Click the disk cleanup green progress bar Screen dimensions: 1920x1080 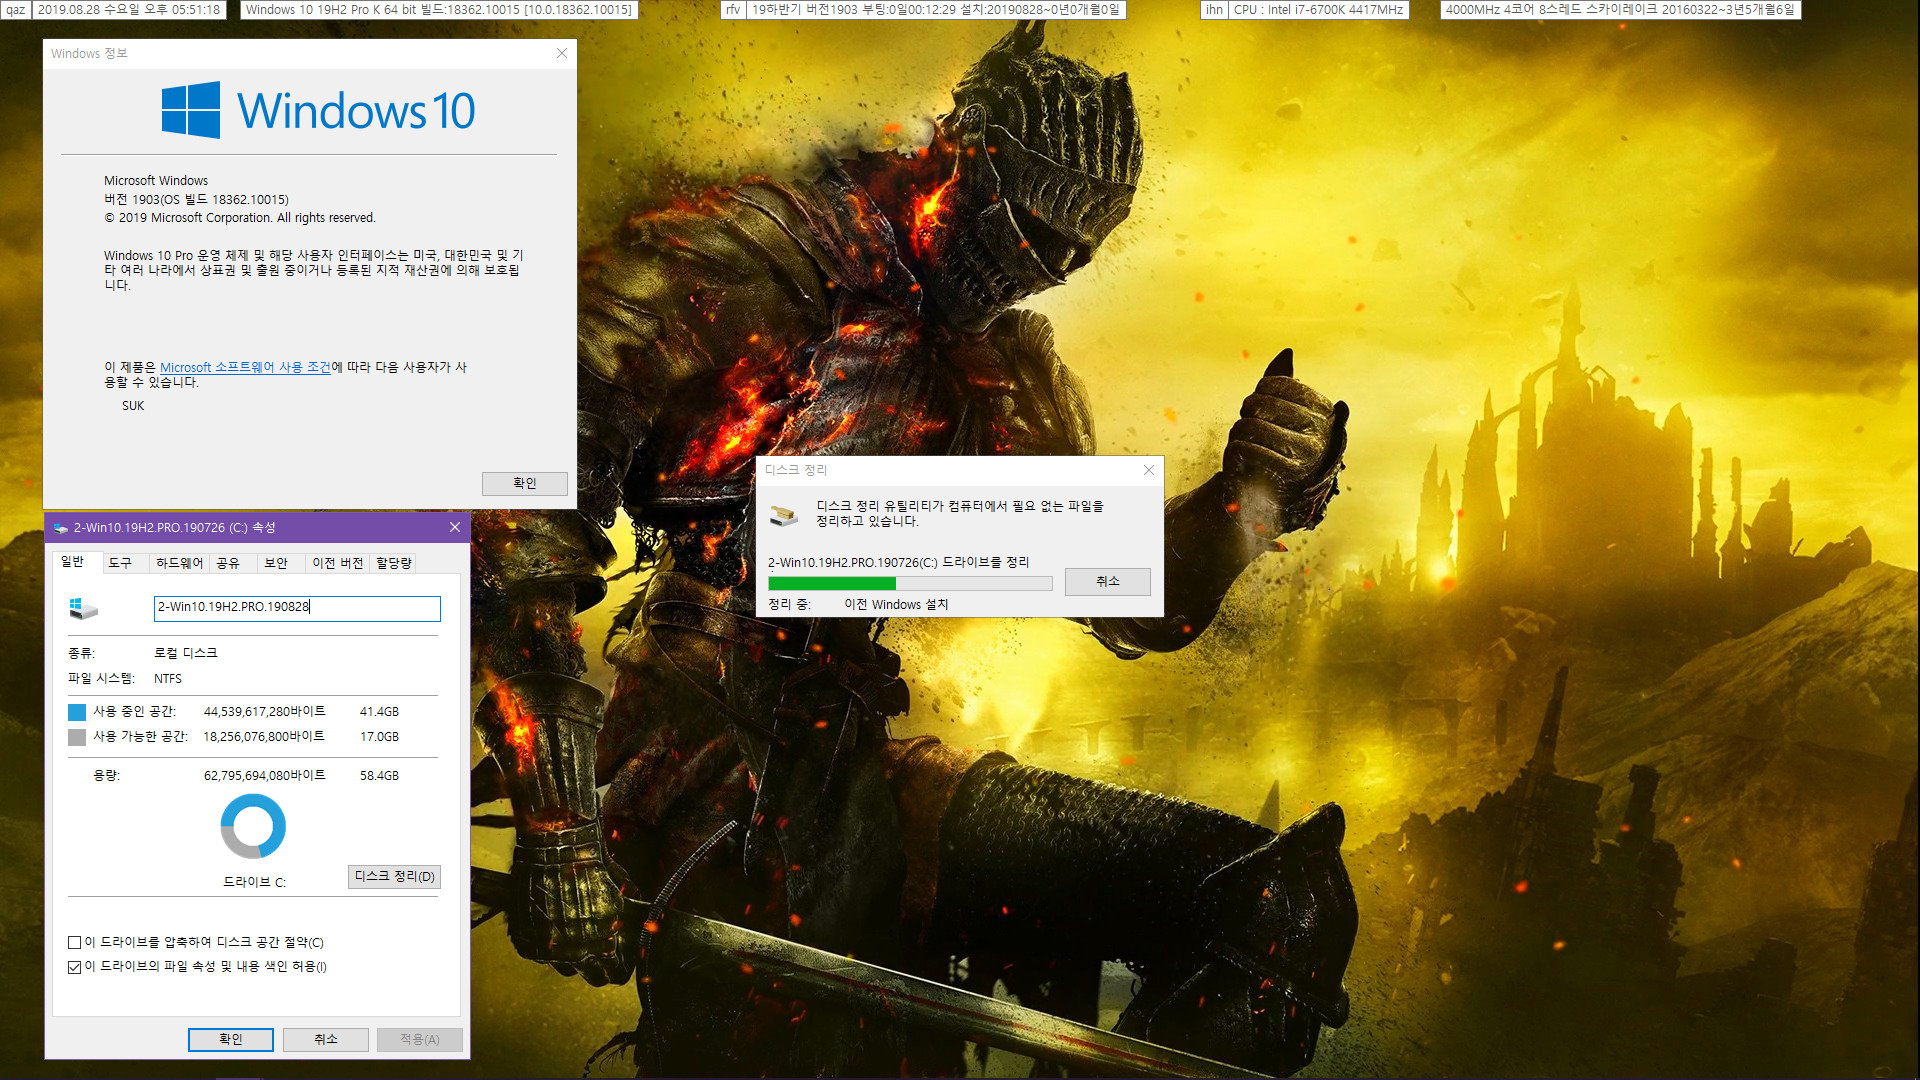909,583
